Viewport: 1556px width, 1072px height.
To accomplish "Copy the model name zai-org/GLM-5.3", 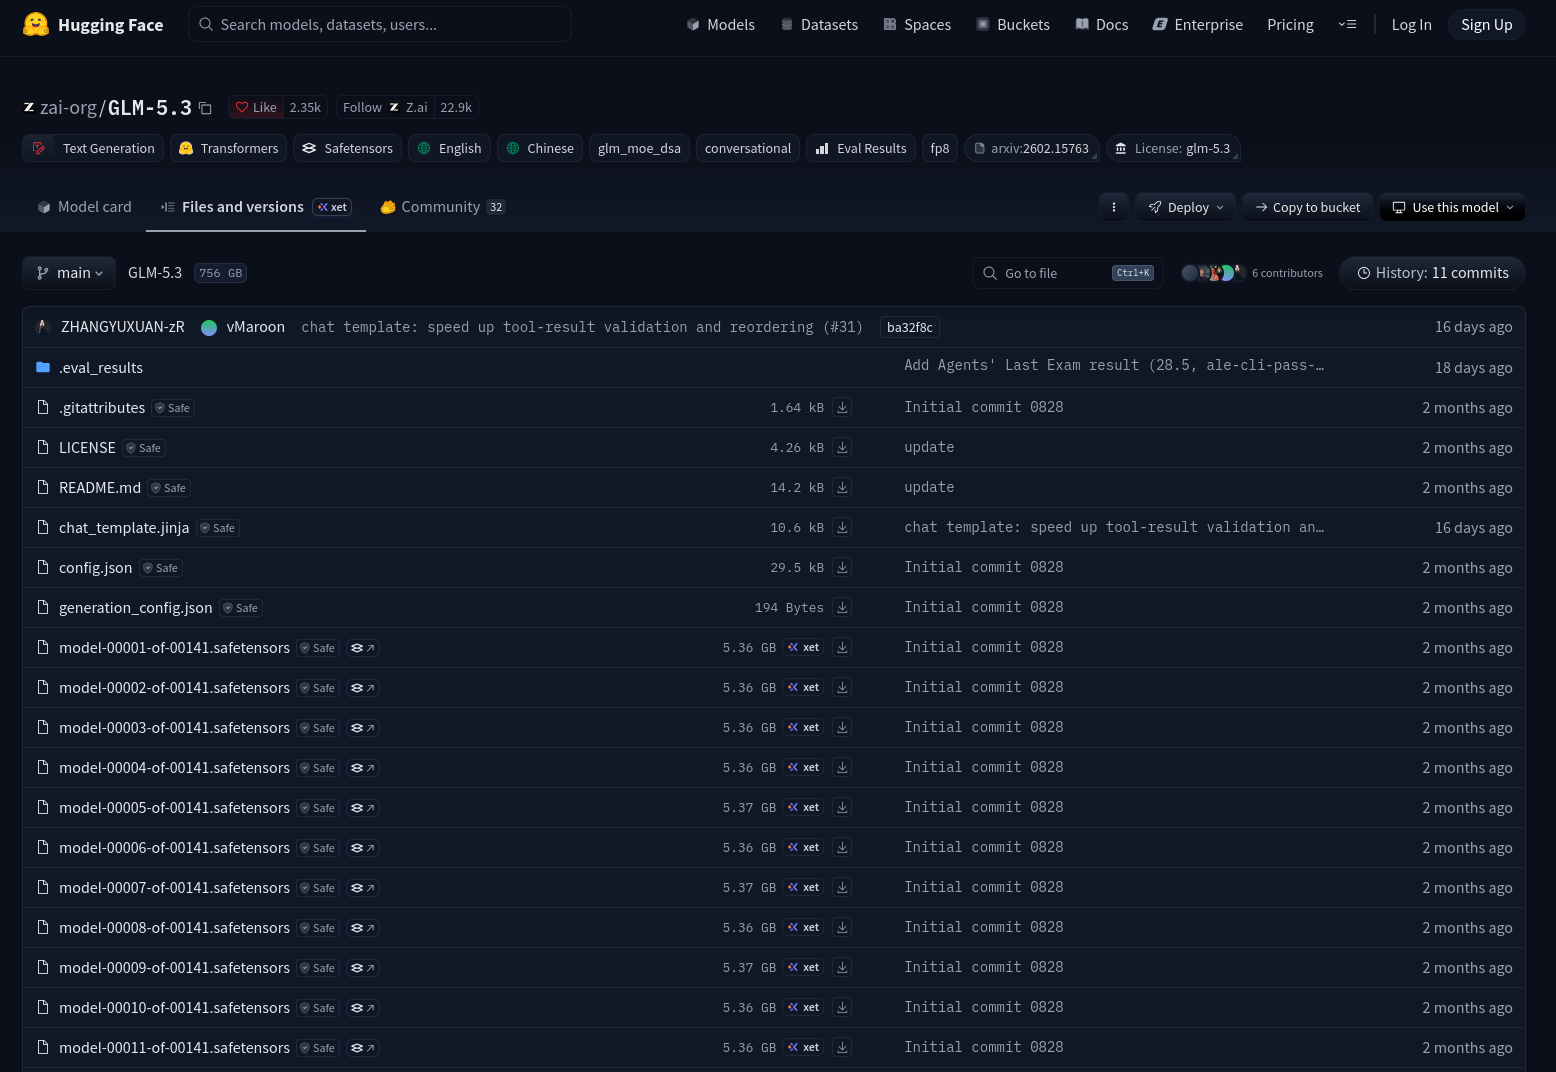I will coord(205,108).
